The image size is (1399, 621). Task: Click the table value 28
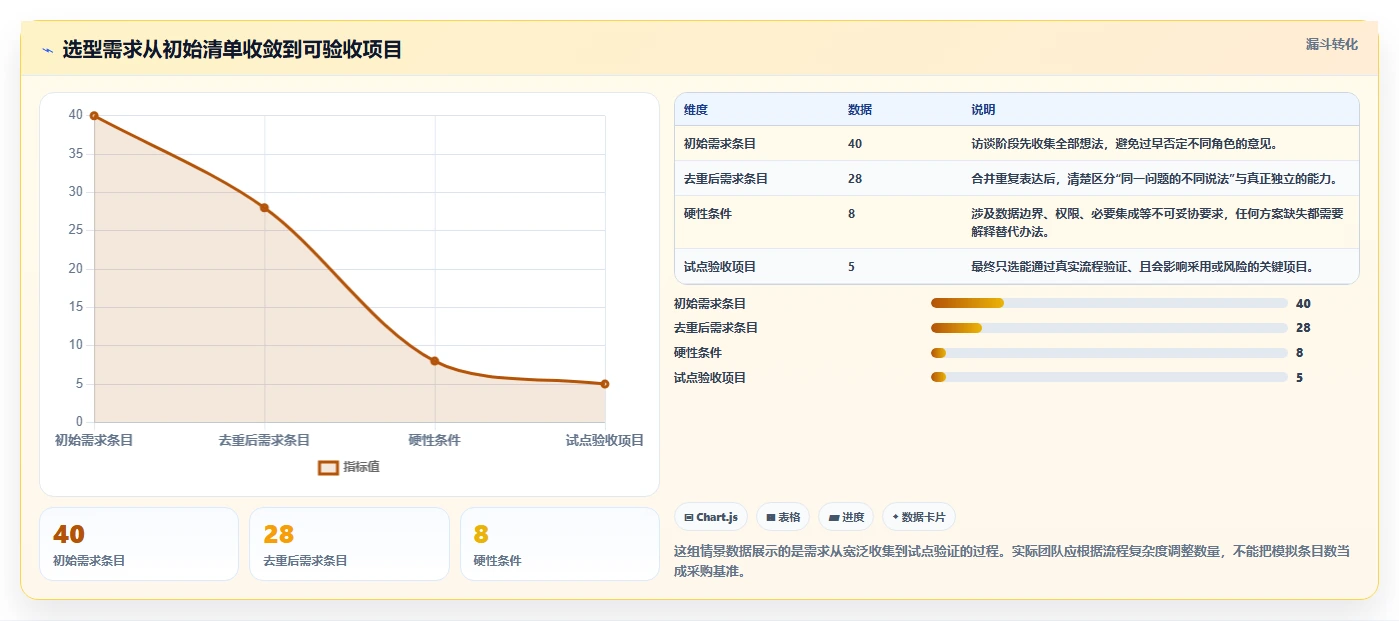tap(855, 178)
